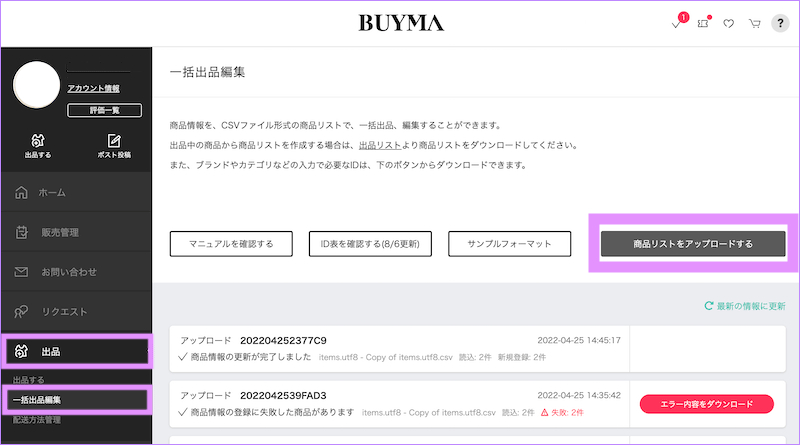Open the coupon ticket icon in header

[x=704, y=22]
